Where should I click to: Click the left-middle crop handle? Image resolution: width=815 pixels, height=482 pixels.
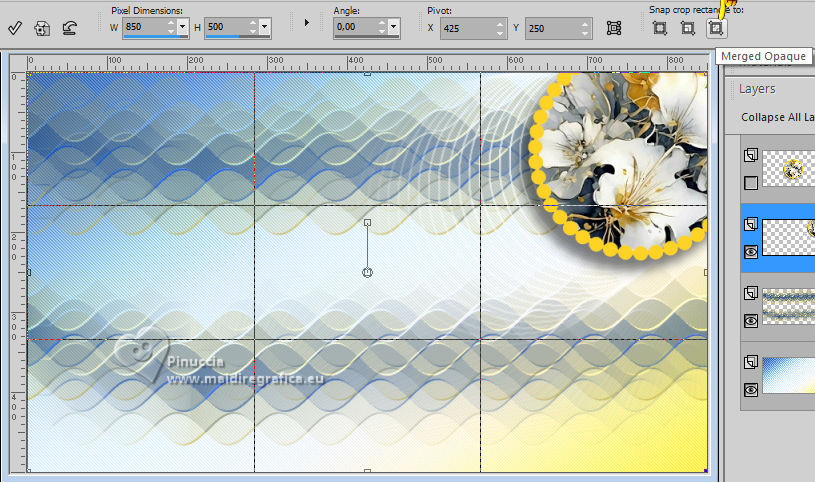(29, 272)
